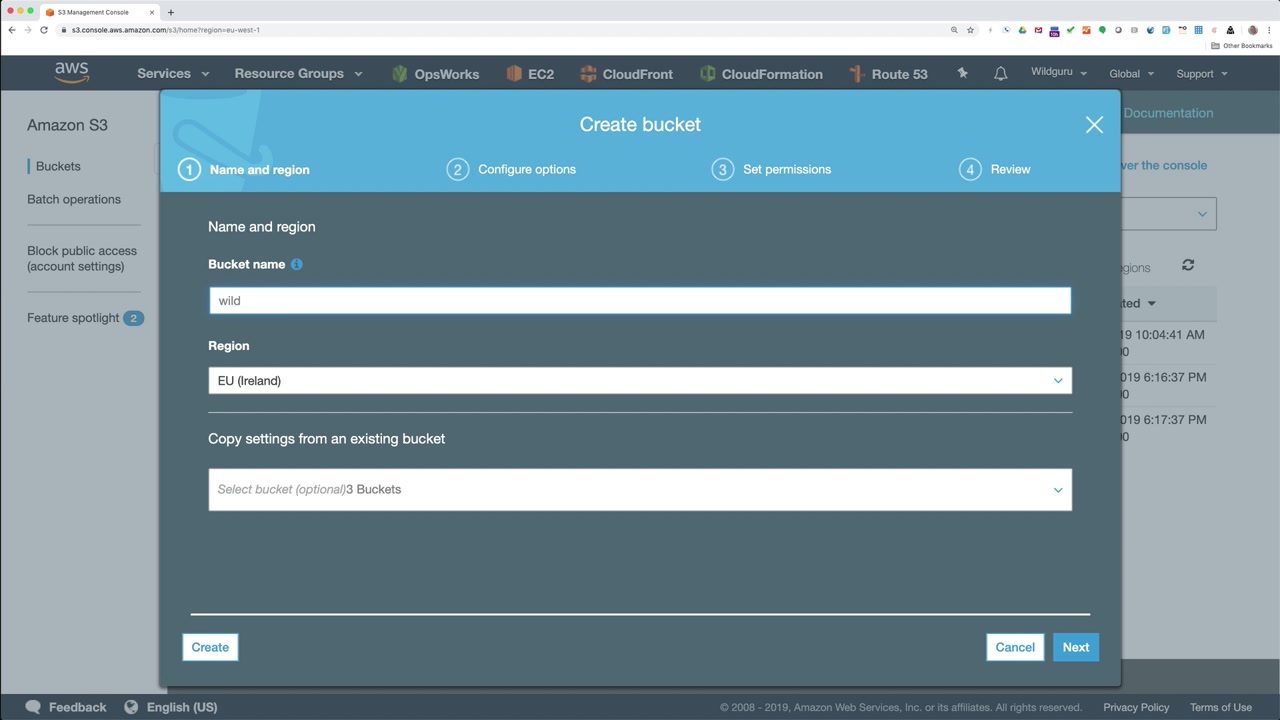Reload the S3 console page
The image size is (1280, 720).
point(44,30)
